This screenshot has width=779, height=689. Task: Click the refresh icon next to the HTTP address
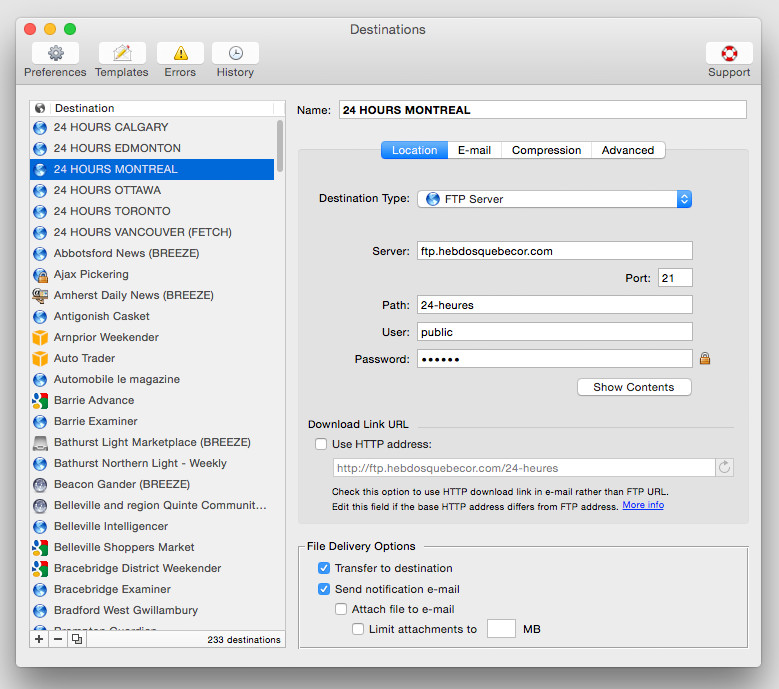point(724,467)
